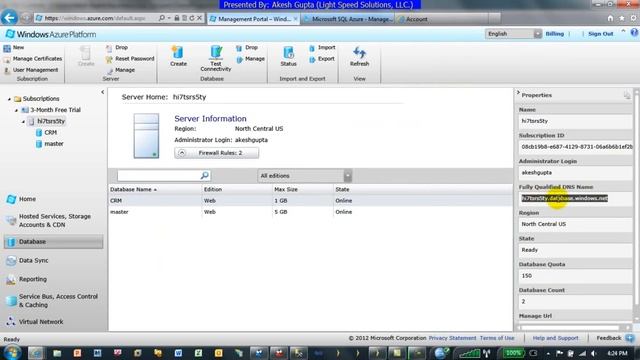Image resolution: width=640 pixels, height=360 pixels.
Task: Select the CRM database in tree
Action: 46,133
